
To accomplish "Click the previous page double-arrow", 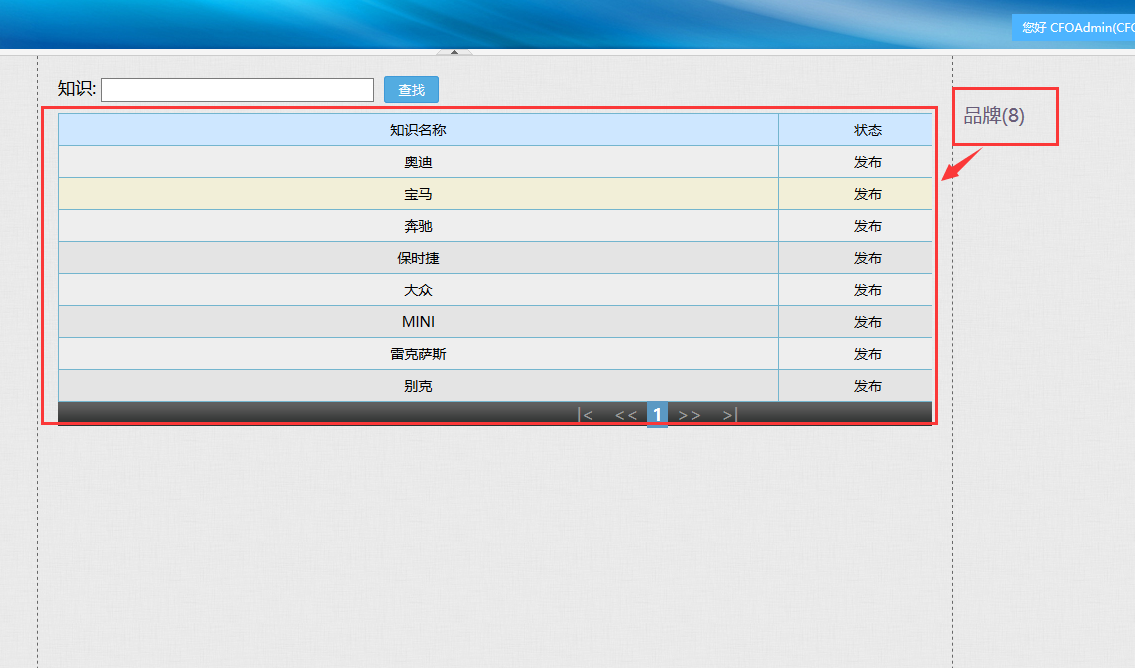I will (625, 415).
